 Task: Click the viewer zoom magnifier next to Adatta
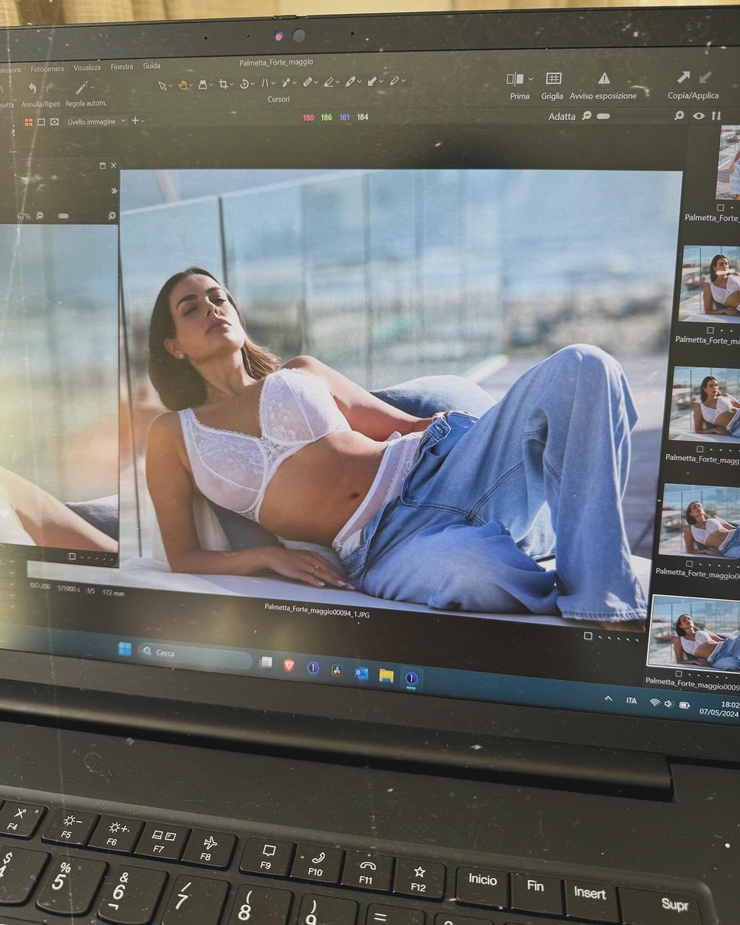tap(587, 116)
